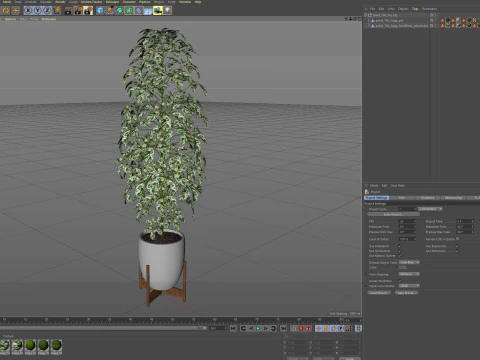Open the View Clipping dropdown
This screenshot has width=480, height=360.
409,274
